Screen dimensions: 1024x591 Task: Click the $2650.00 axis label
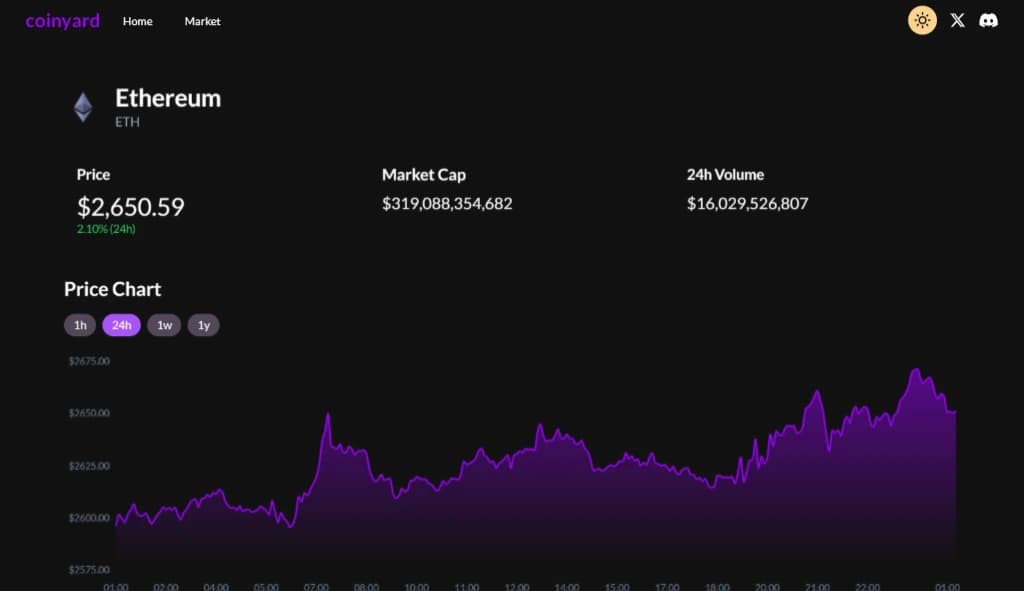coord(89,413)
